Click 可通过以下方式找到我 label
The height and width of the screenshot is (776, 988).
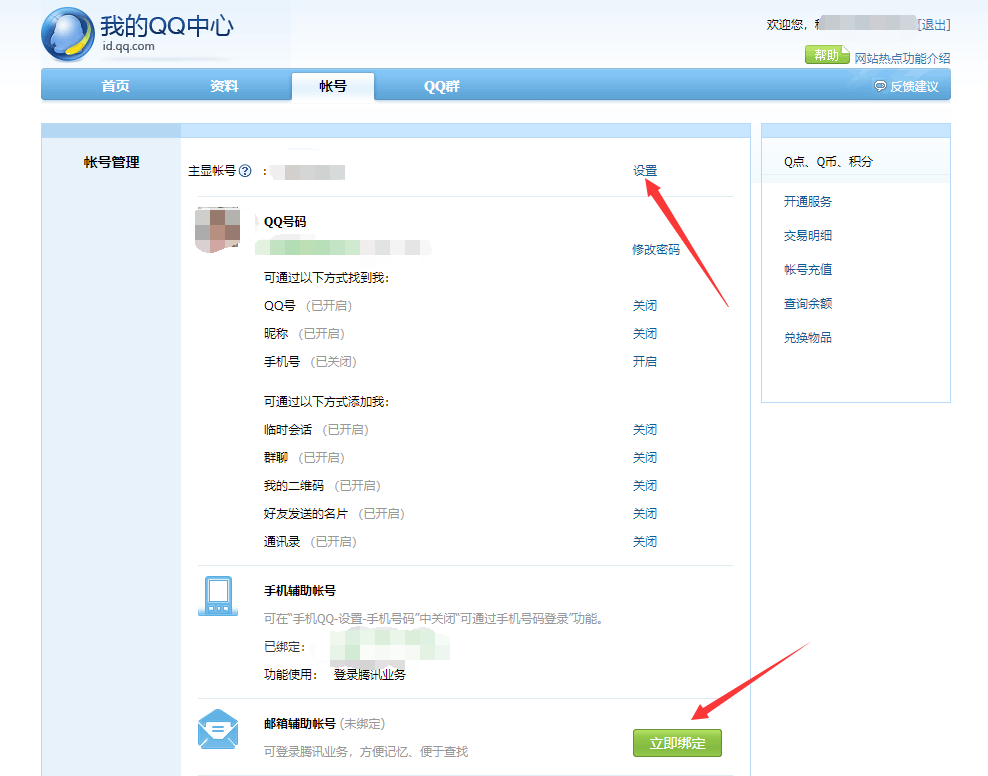coord(326,278)
